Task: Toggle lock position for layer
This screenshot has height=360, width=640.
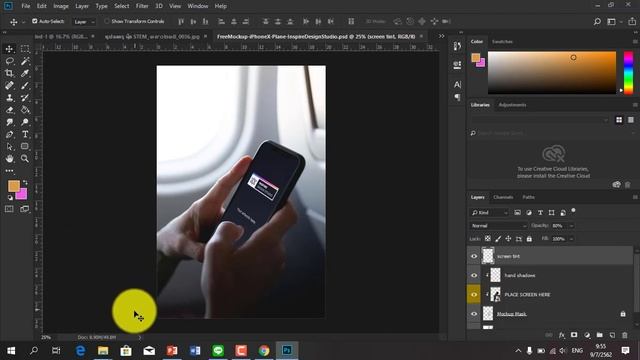Action: pyautogui.click(x=509, y=239)
